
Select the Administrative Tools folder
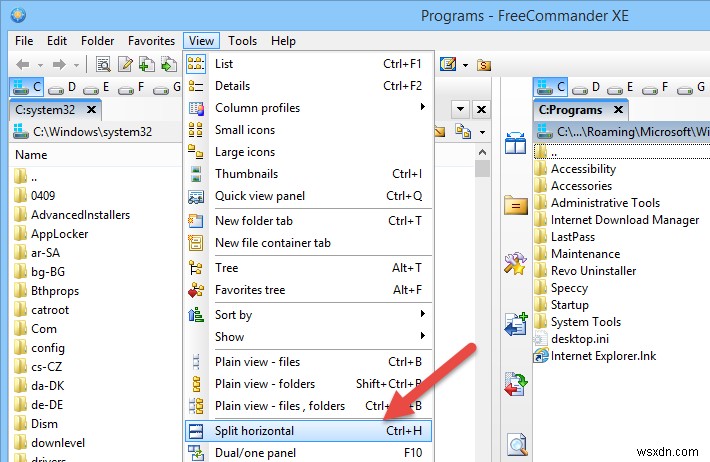coord(605,203)
